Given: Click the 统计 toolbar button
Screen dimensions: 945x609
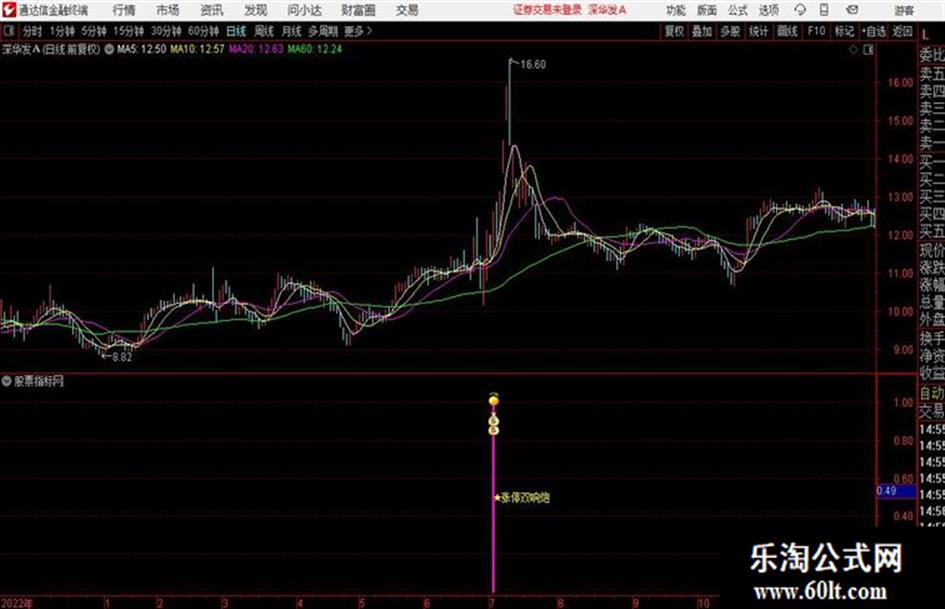Looking at the screenshot, I should point(759,31).
